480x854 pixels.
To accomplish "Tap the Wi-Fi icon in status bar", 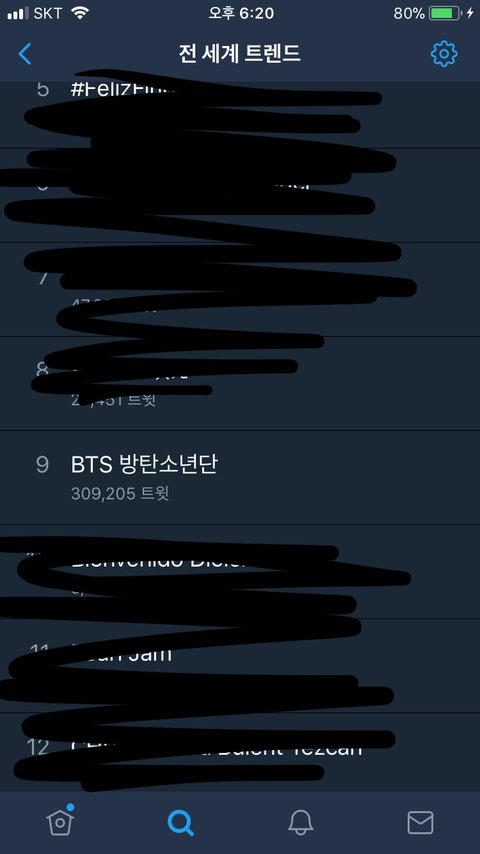I will (x=80, y=13).
